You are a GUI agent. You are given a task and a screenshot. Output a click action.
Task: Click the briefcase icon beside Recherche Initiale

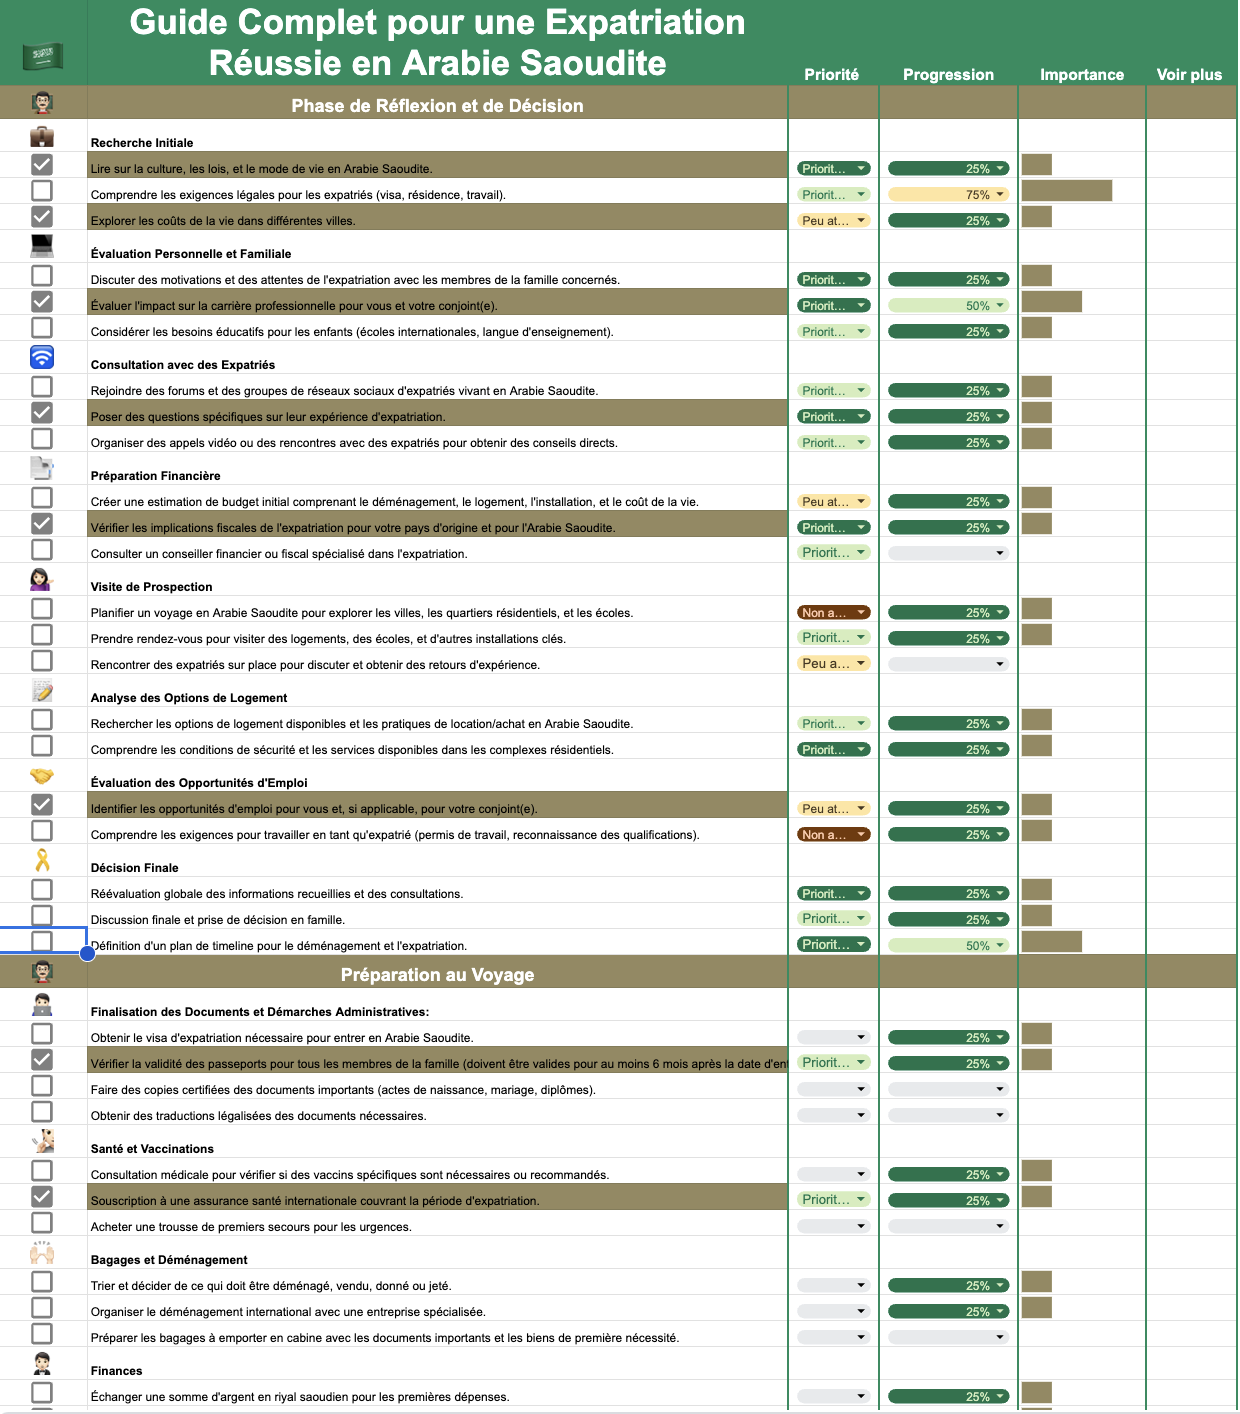[42, 136]
